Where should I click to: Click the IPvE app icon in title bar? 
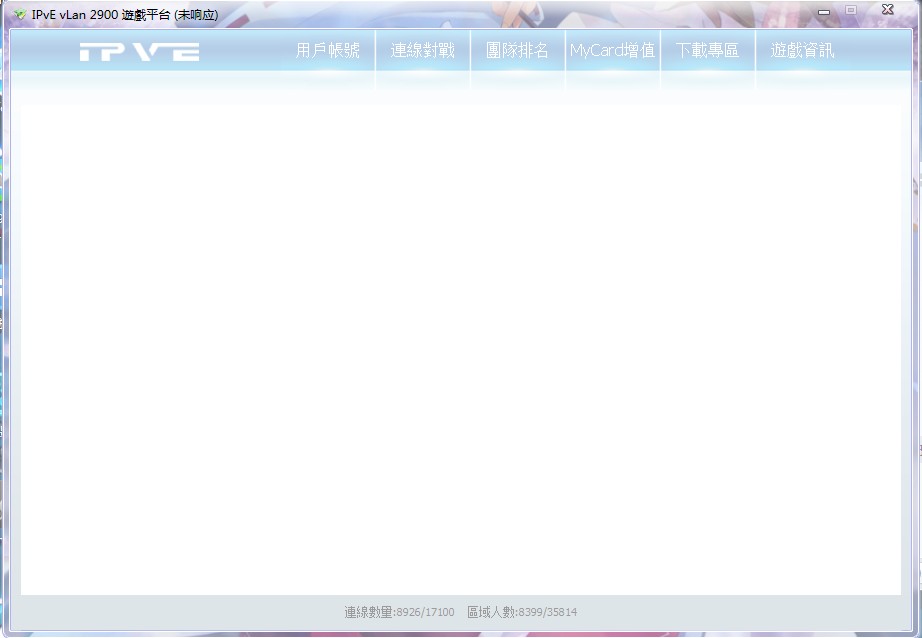(x=19, y=14)
